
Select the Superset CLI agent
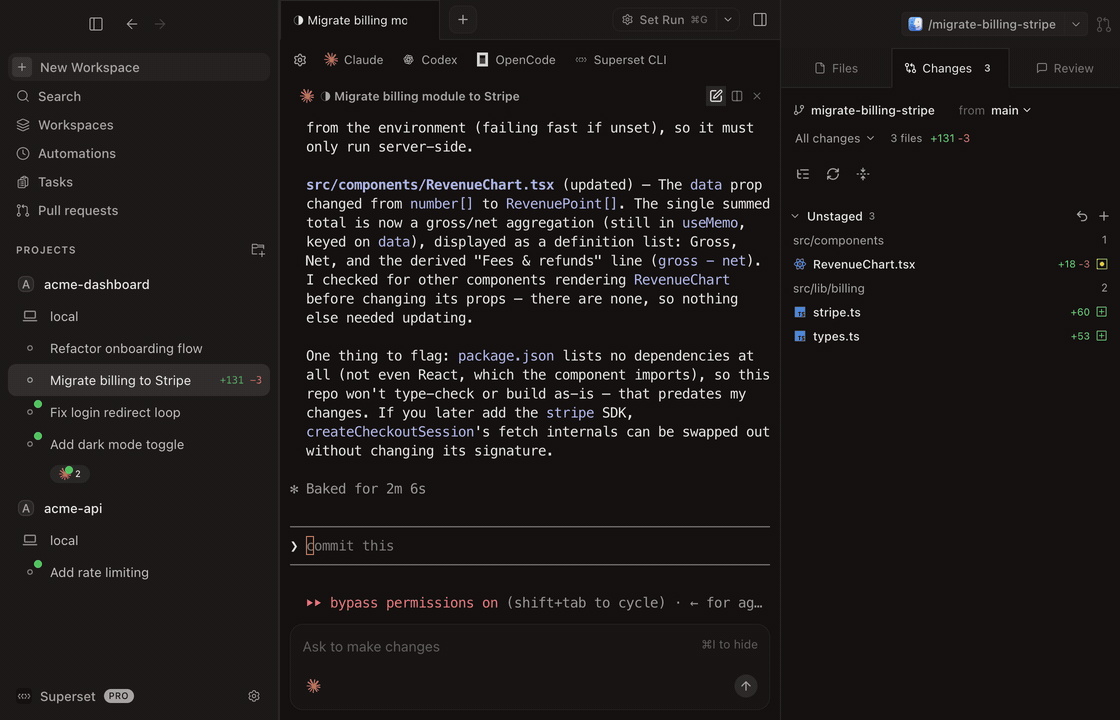621,60
